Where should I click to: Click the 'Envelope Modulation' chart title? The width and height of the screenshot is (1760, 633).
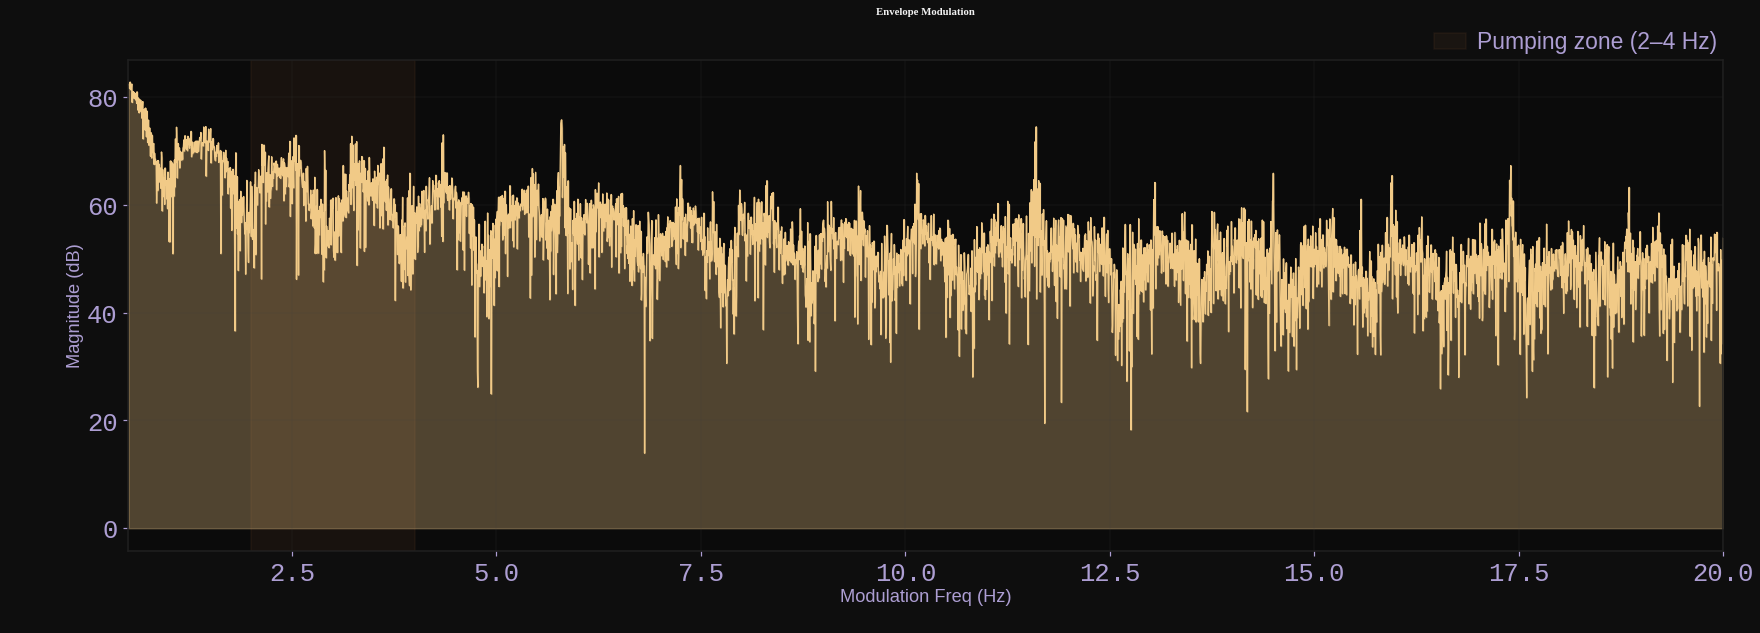tap(925, 12)
